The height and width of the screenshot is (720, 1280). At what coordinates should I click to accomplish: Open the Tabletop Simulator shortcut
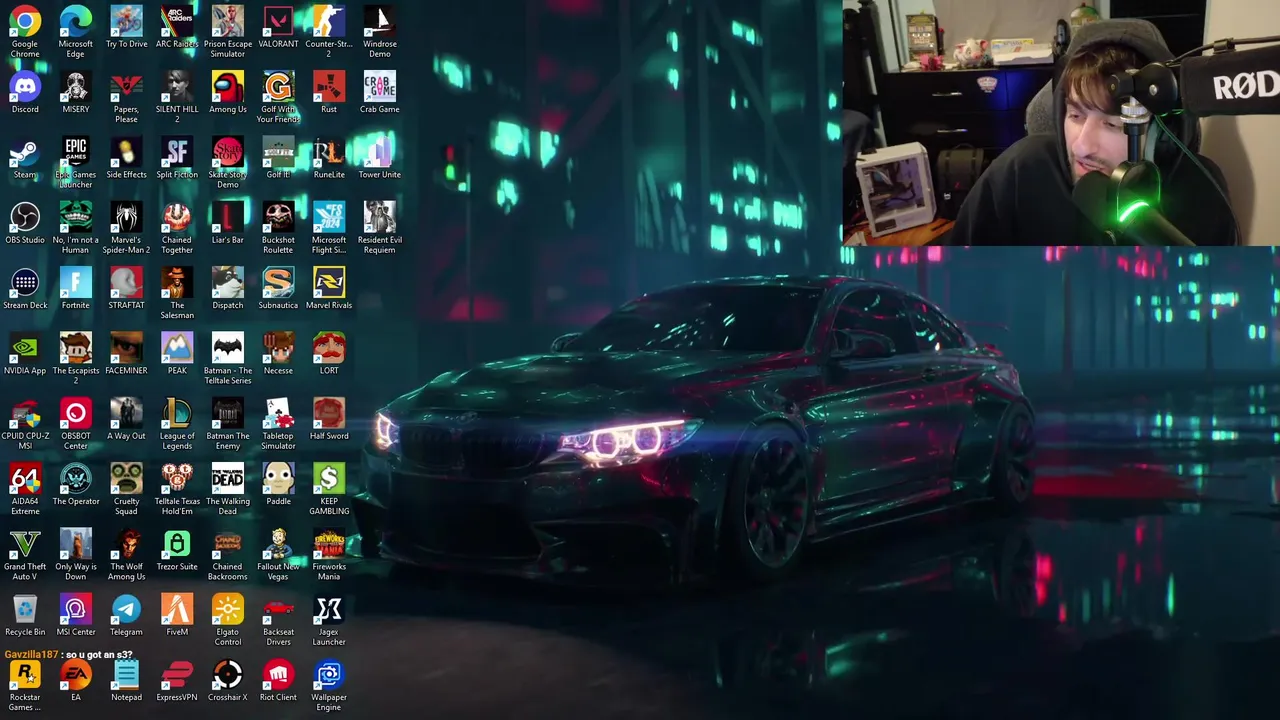click(278, 413)
